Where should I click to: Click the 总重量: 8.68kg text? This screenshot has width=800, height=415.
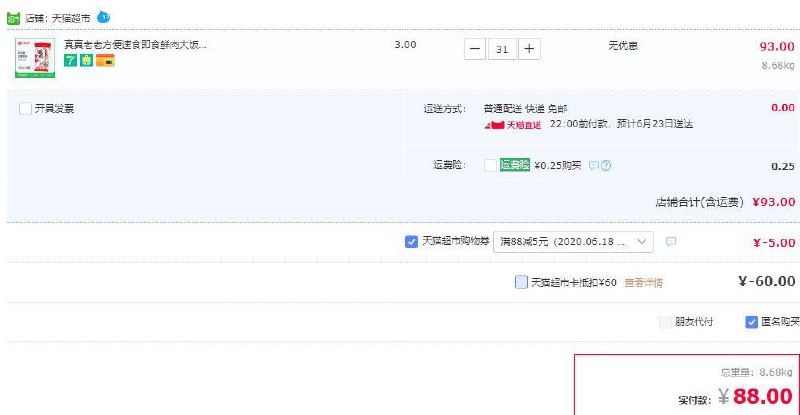tap(756, 373)
